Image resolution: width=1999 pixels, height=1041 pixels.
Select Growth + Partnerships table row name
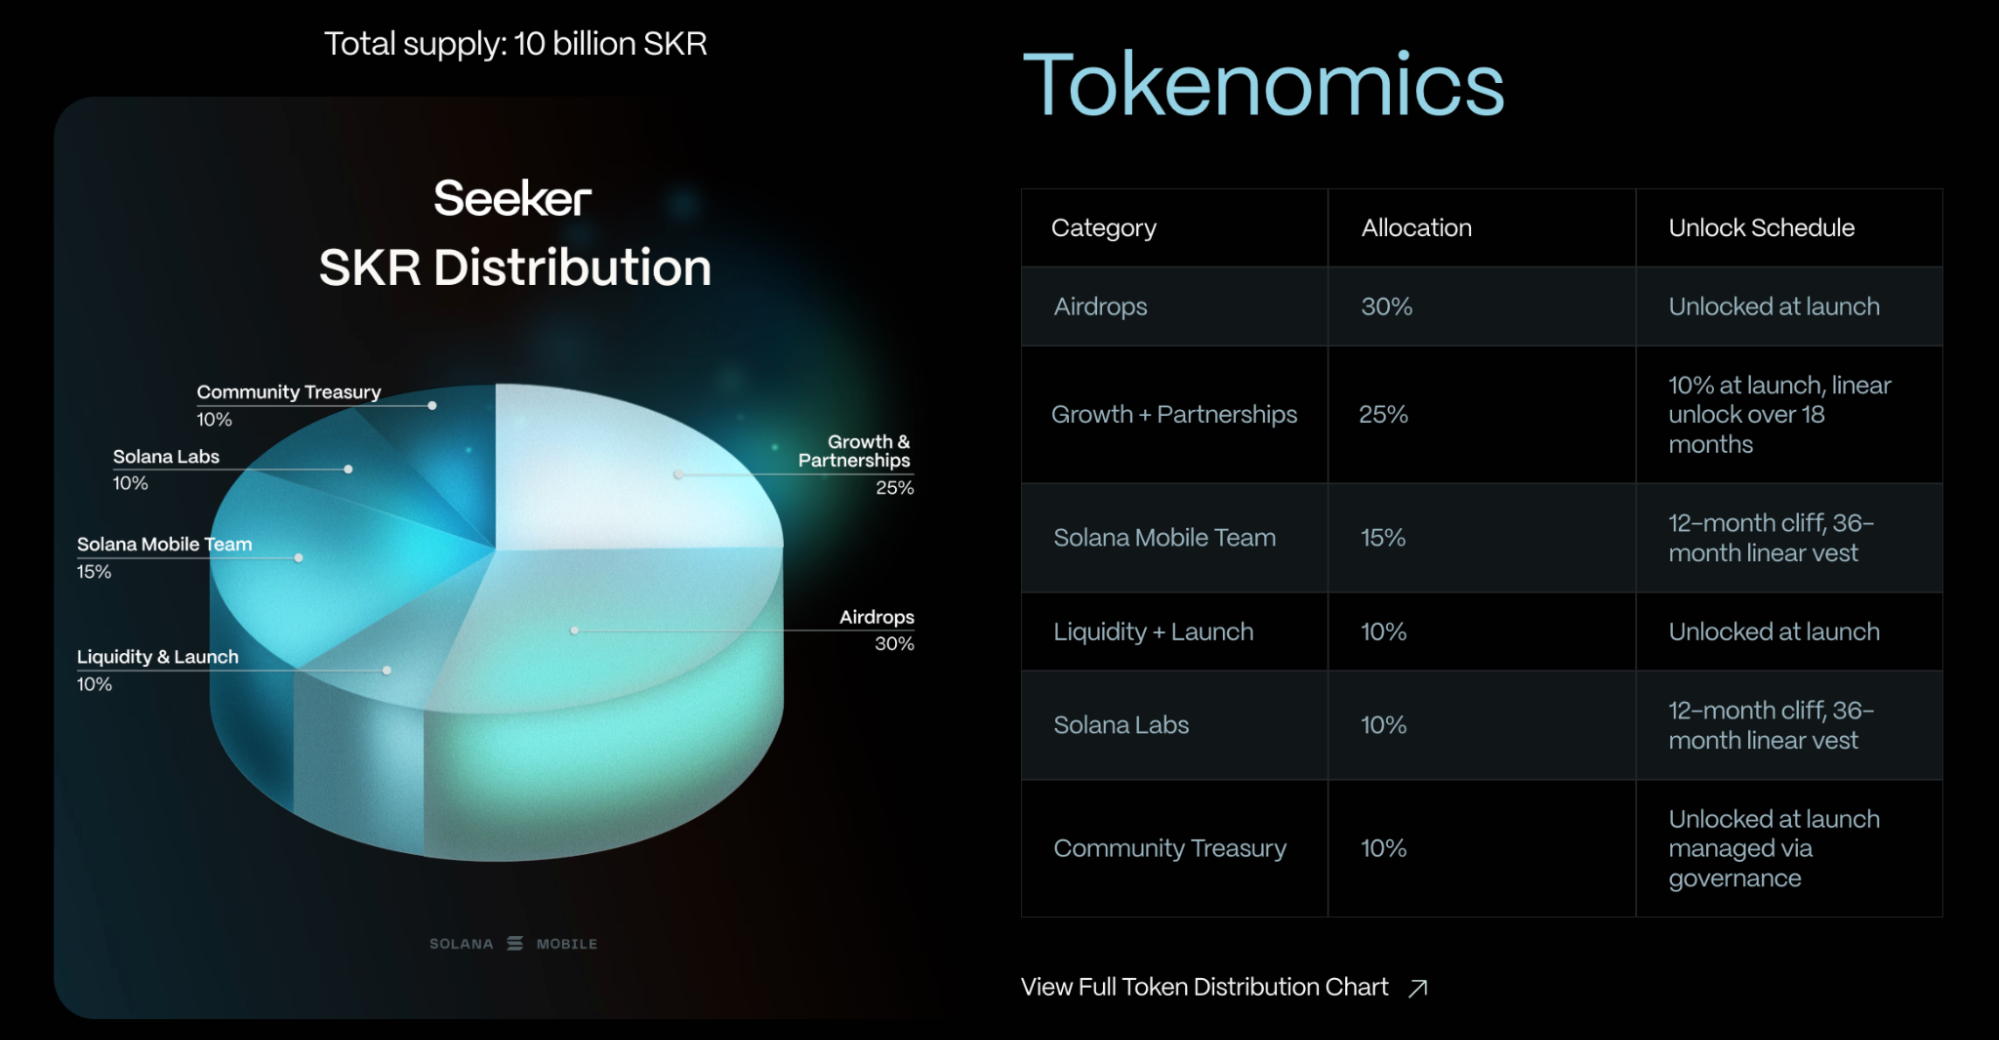click(1174, 414)
